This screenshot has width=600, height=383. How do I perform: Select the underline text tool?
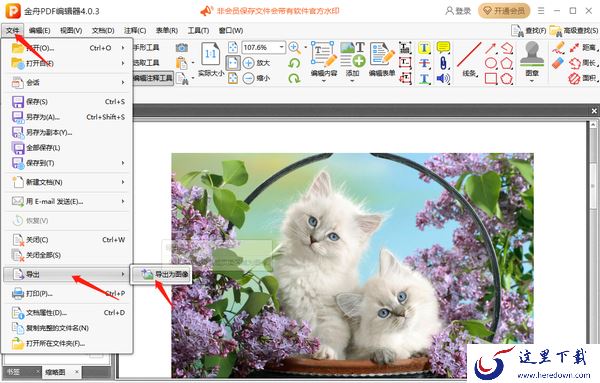tap(424, 78)
